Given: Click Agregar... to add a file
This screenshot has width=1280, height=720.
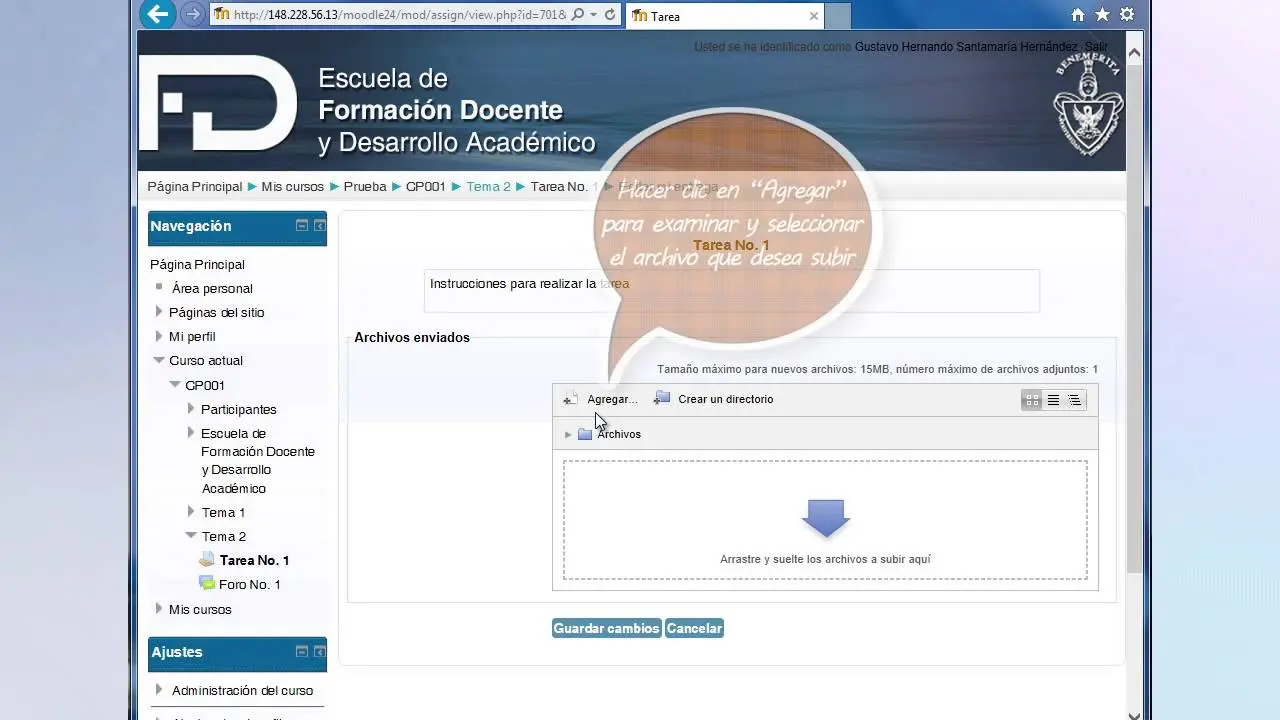Looking at the screenshot, I should coord(612,399).
